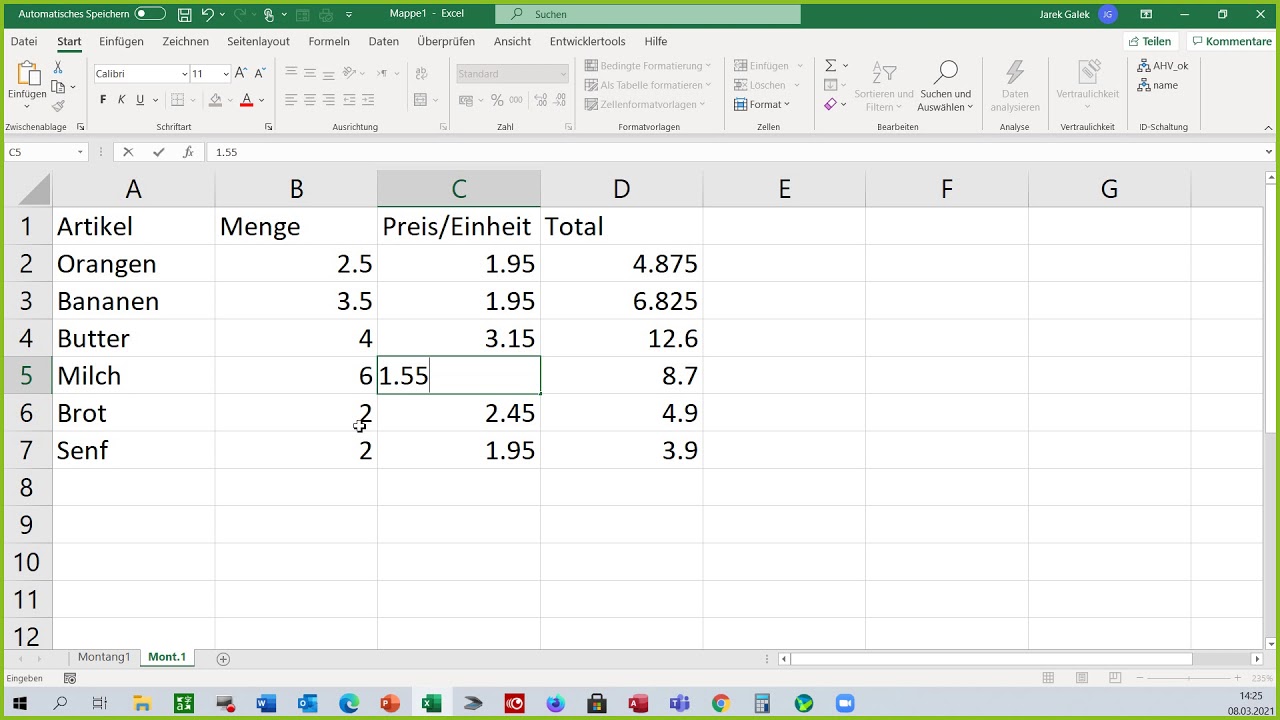1280x720 pixels.
Task: Click the percent style icon
Action: click(497, 100)
